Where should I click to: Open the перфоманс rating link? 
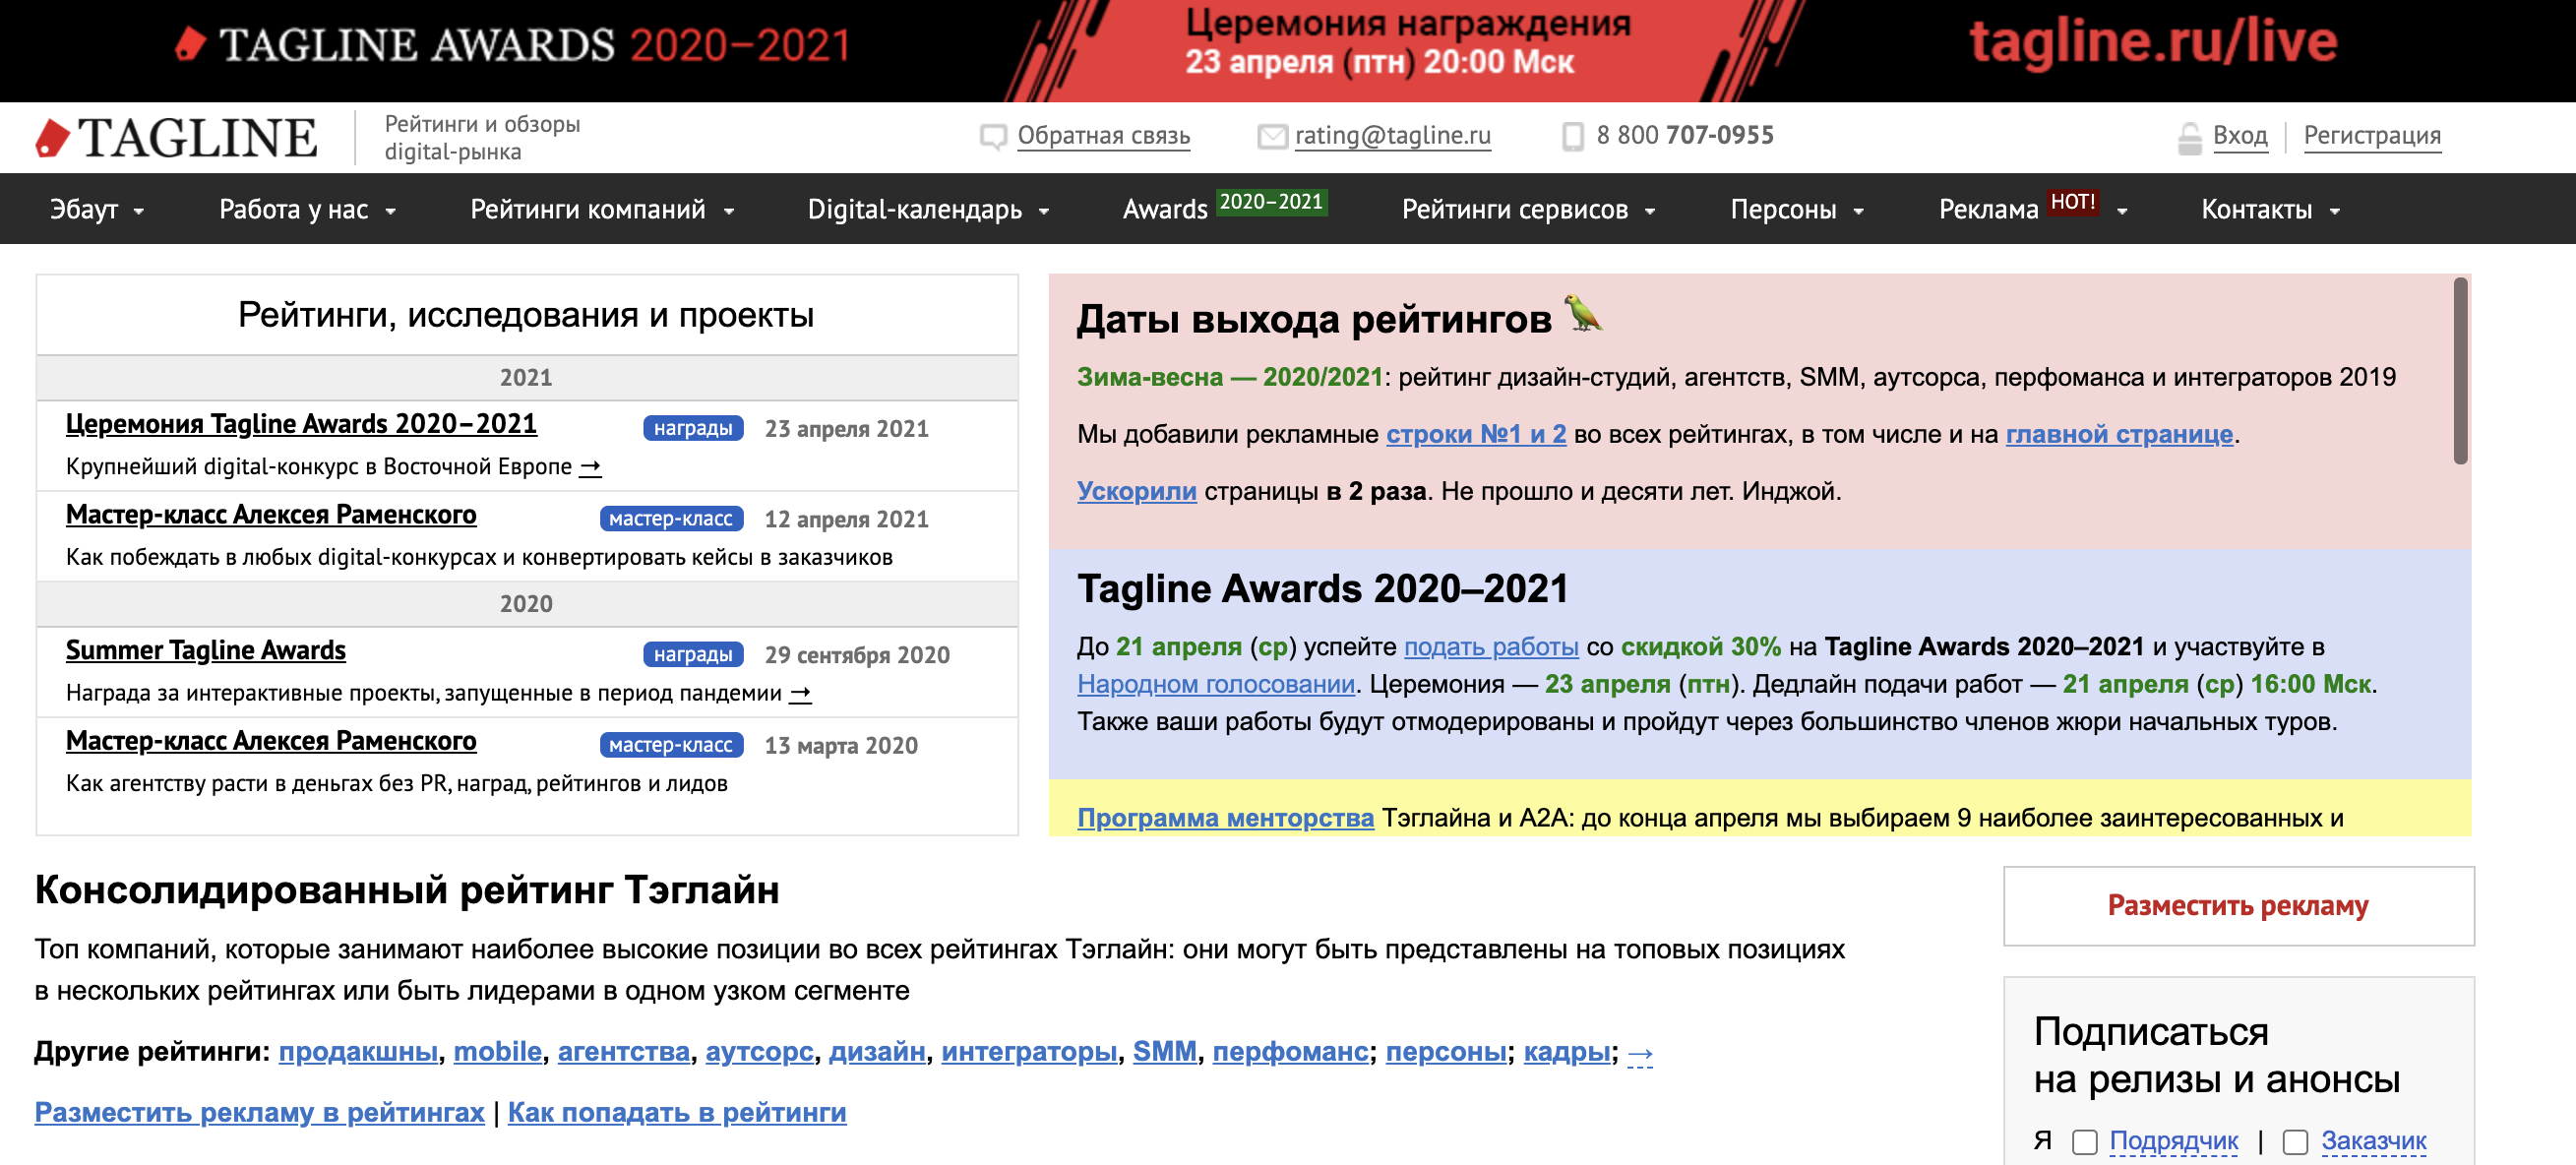[x=1290, y=1052]
